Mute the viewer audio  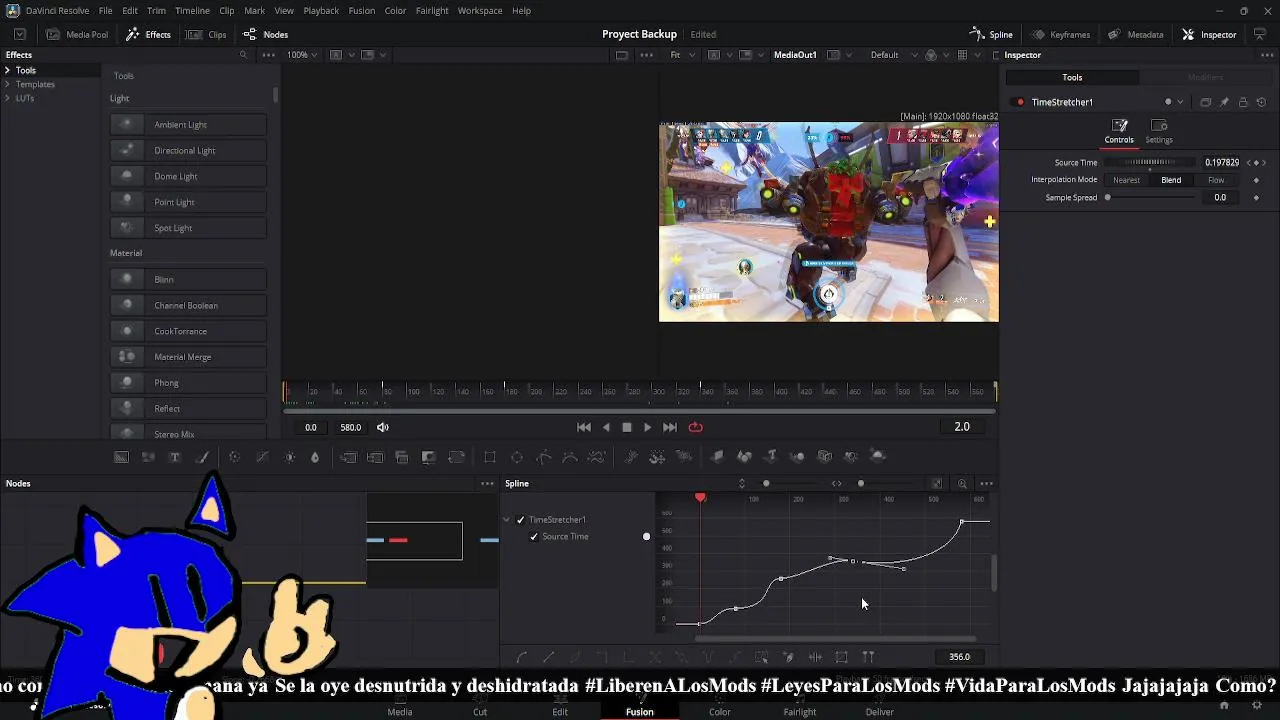click(383, 427)
